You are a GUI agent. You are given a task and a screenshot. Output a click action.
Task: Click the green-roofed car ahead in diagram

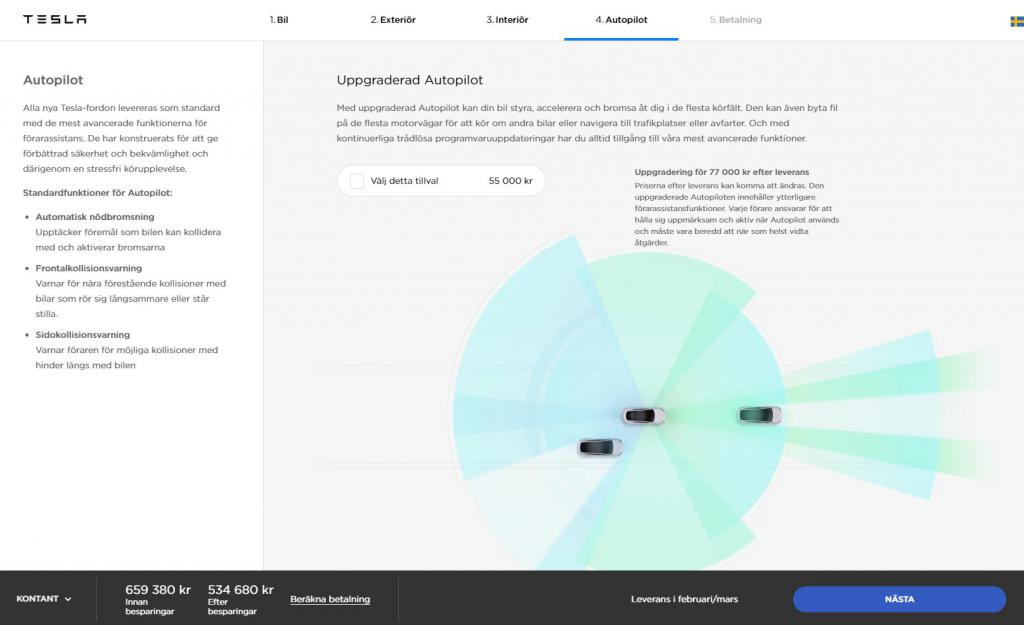pyautogui.click(x=760, y=415)
